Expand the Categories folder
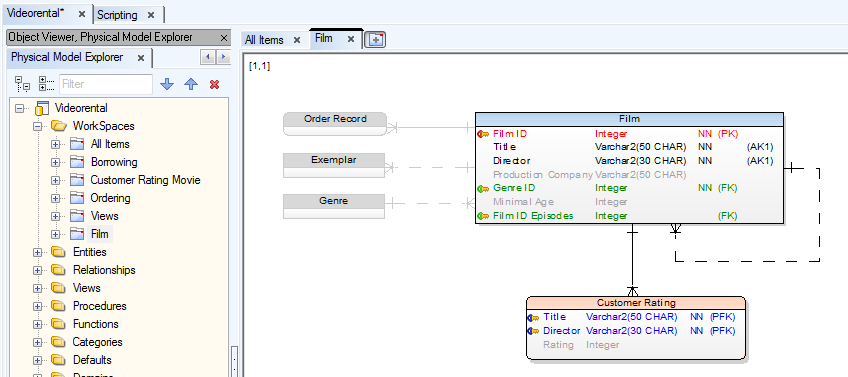Viewport: 848px width, 377px height. (x=37, y=342)
